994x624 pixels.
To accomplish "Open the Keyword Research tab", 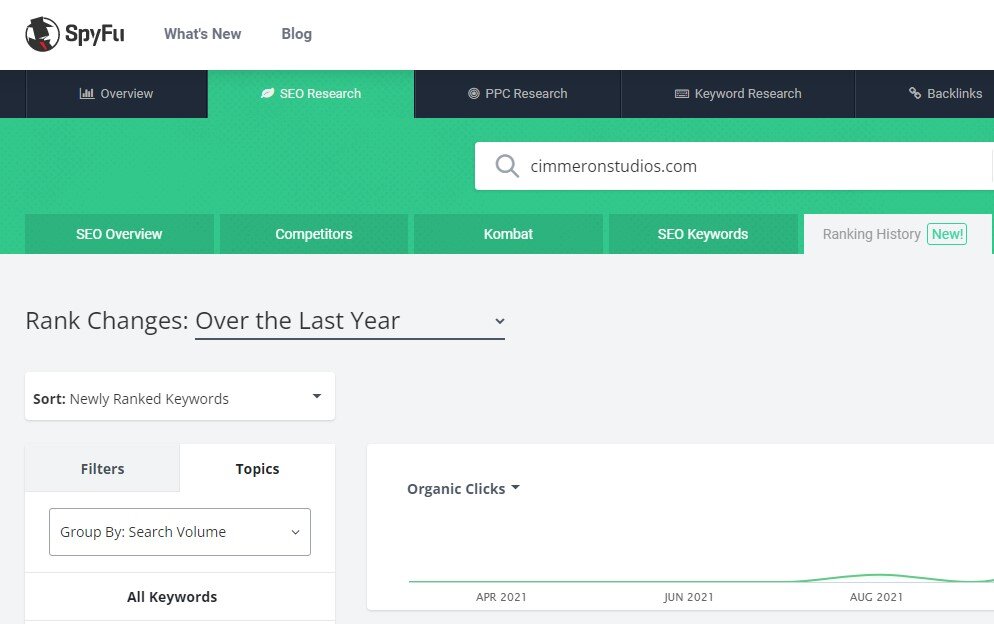I will [x=738, y=94].
